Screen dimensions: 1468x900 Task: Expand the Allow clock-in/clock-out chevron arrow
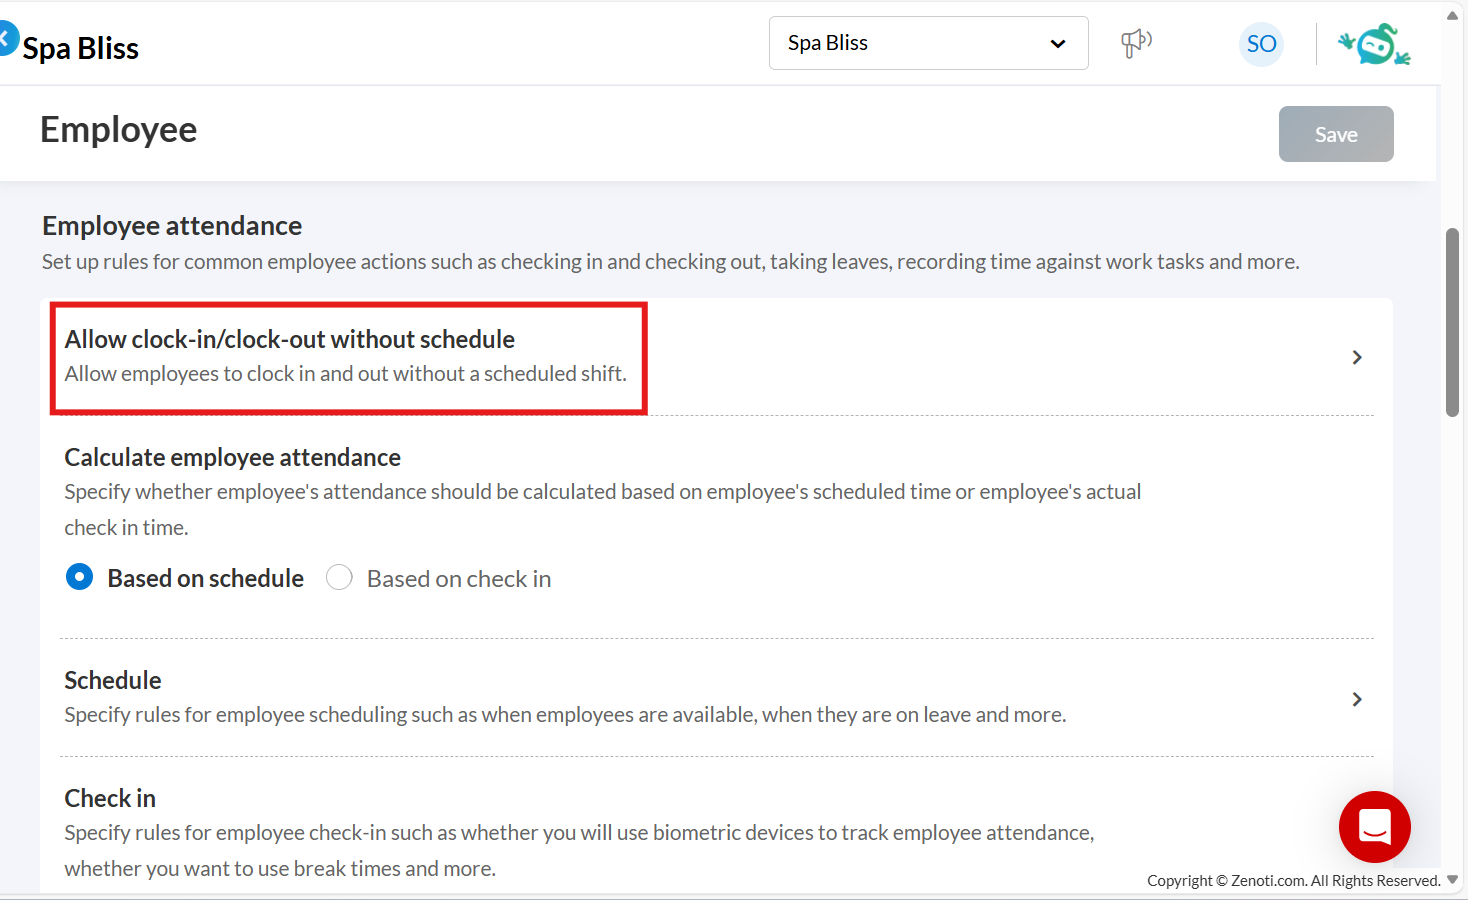pos(1357,357)
